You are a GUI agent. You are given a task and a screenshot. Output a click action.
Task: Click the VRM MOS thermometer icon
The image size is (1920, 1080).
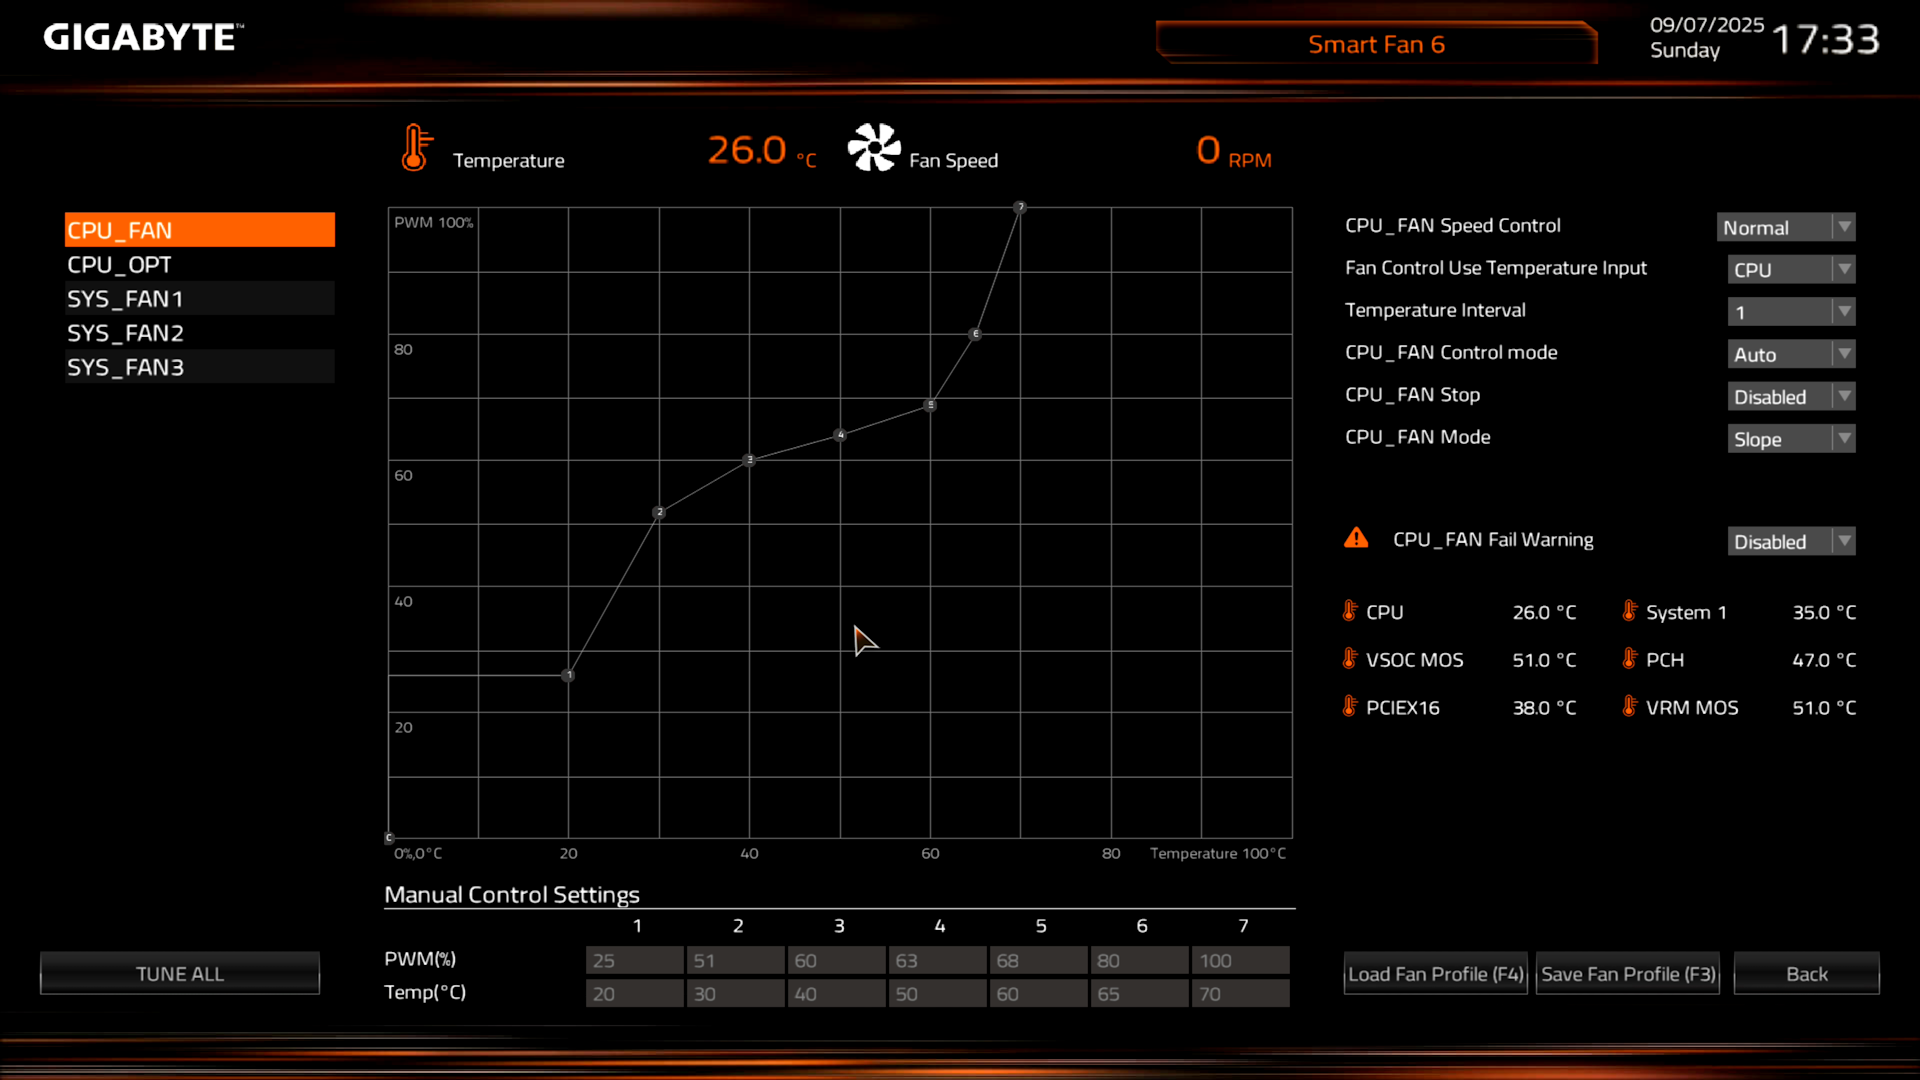(x=1630, y=707)
